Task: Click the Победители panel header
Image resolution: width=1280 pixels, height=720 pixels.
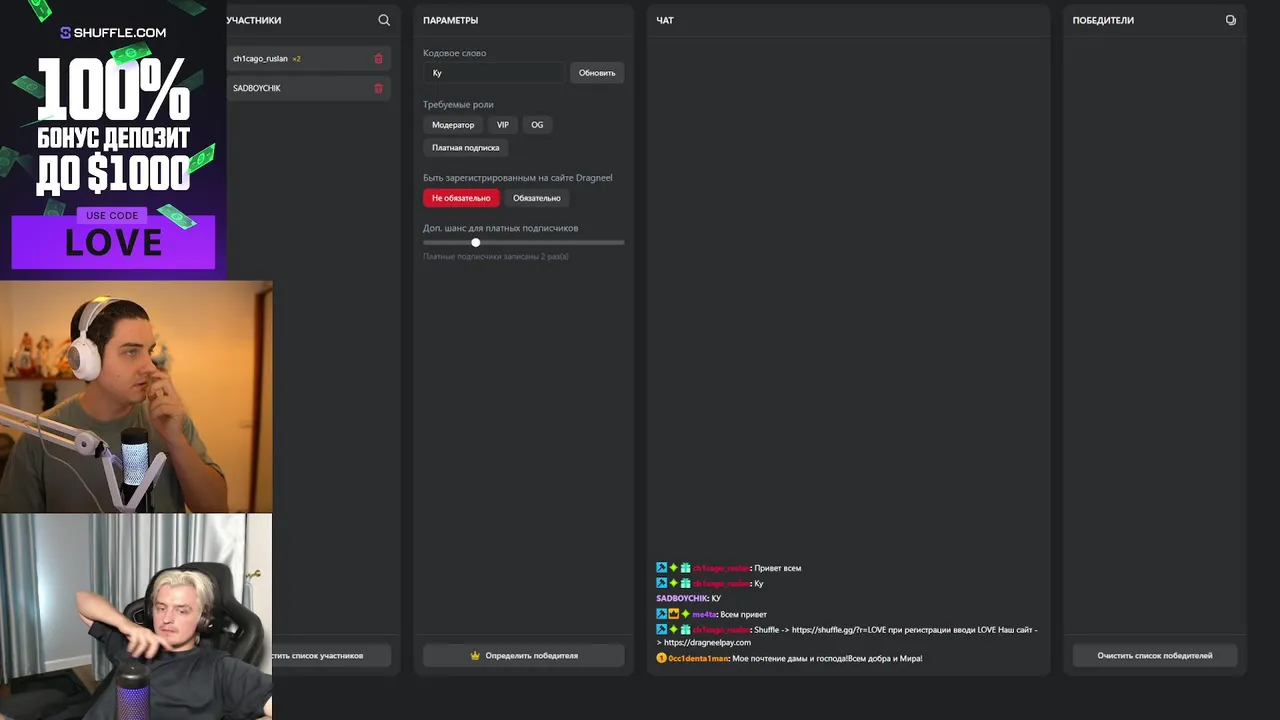Action: (1103, 20)
